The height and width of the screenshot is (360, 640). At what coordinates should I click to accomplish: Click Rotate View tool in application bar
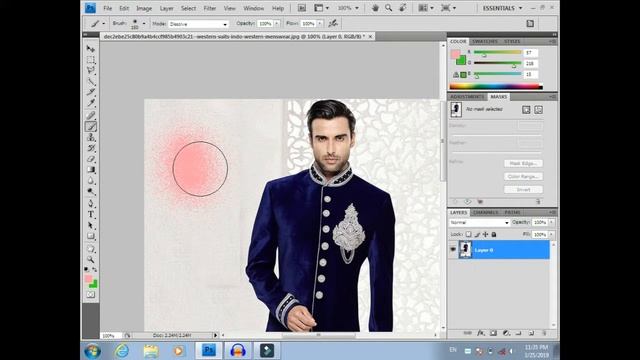[x=402, y=8]
